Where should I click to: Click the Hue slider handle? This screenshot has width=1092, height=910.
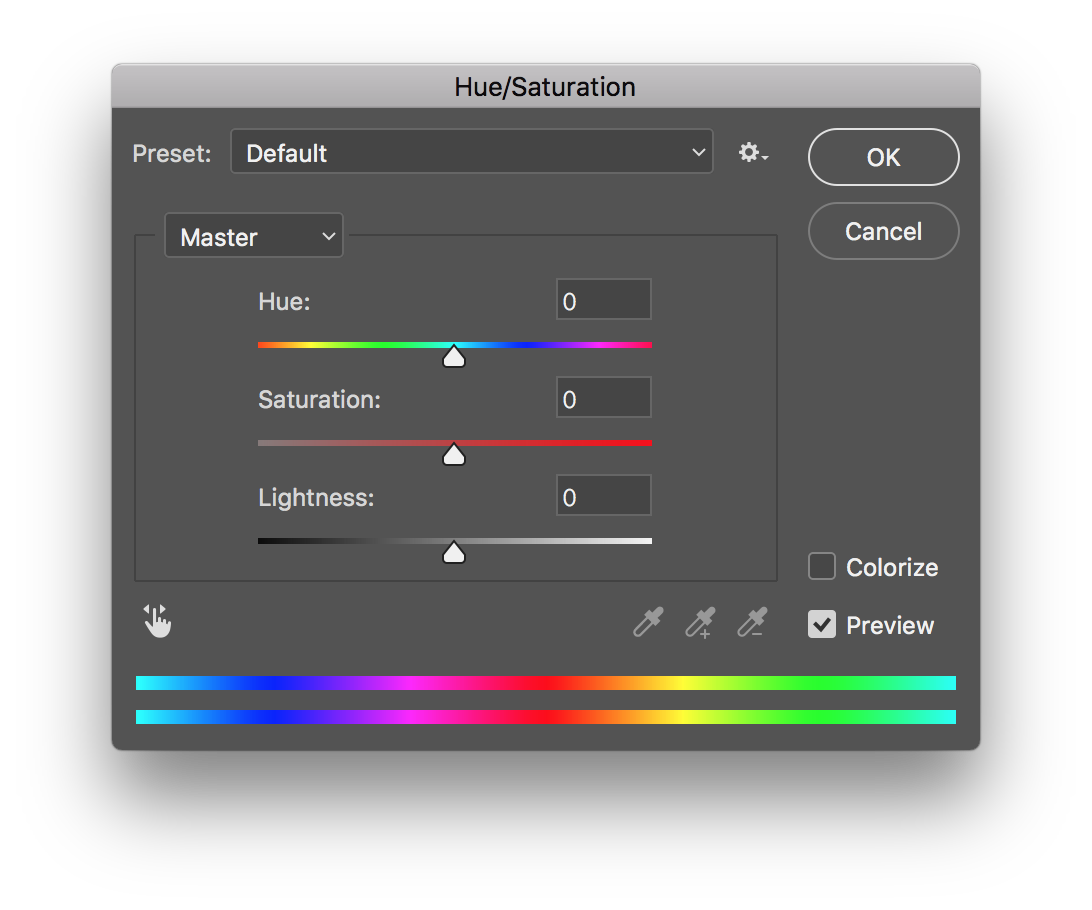pyautogui.click(x=454, y=356)
